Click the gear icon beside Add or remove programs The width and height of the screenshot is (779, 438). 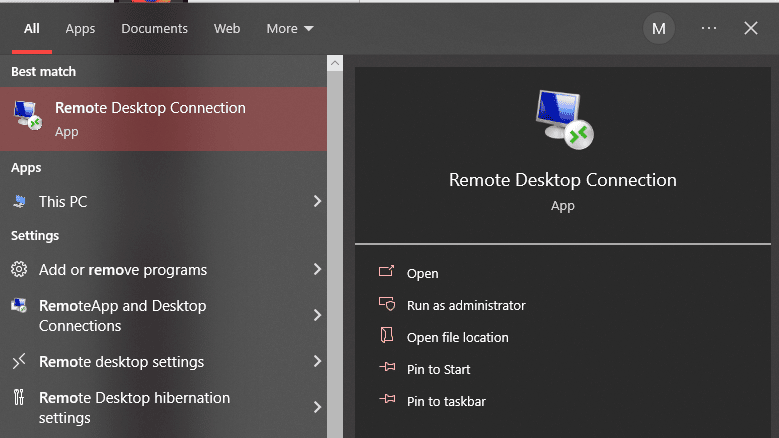19,270
